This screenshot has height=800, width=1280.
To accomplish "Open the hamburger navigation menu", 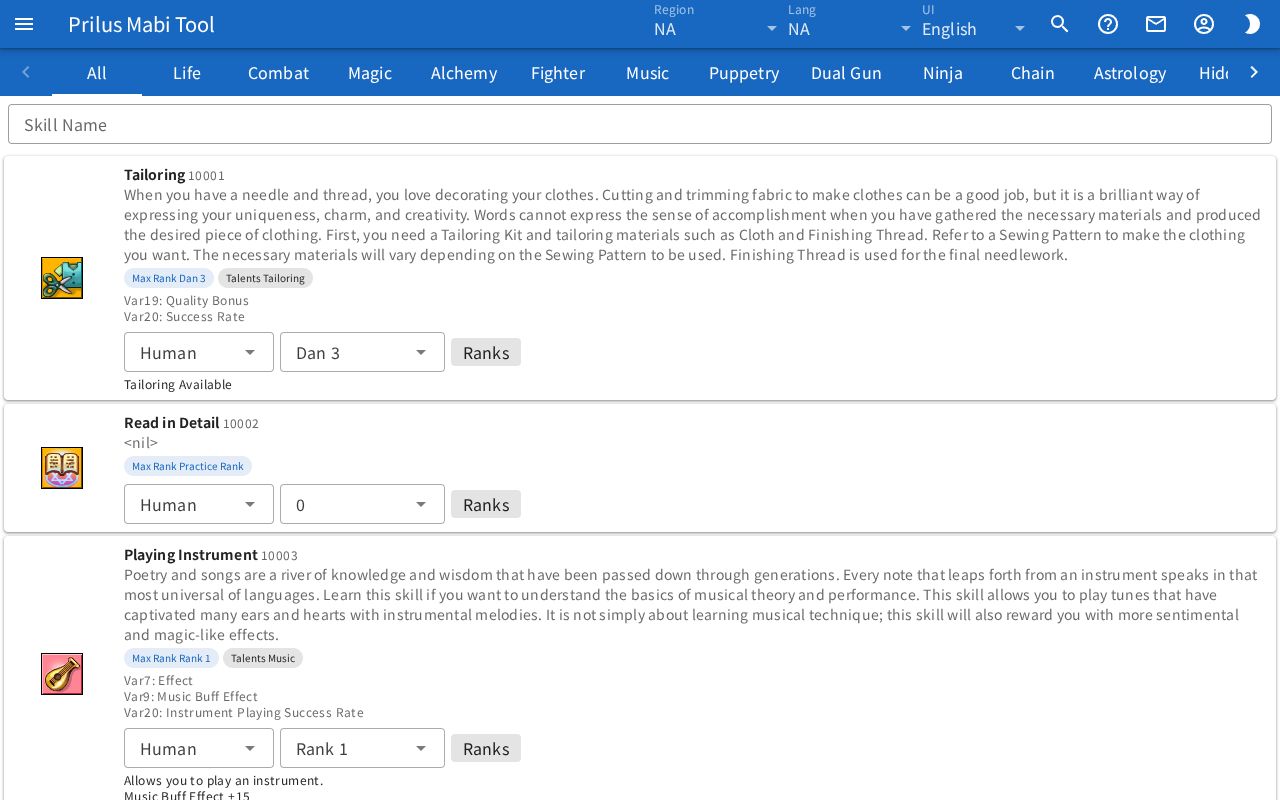I will pos(24,24).
